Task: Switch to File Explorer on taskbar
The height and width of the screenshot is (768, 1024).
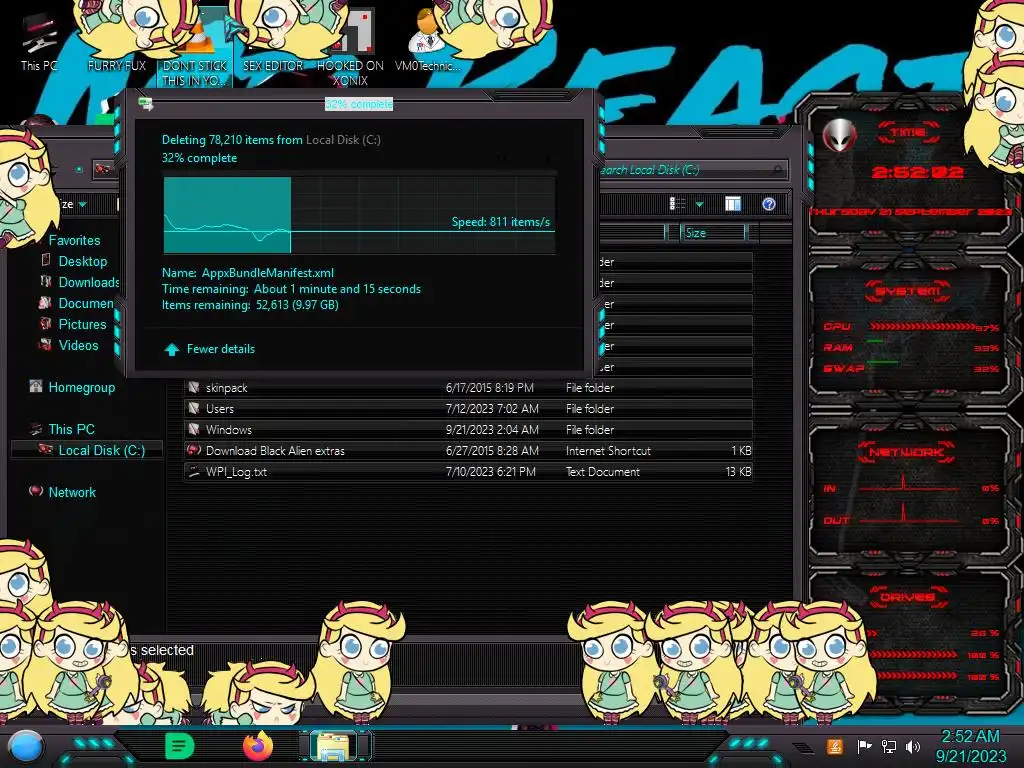Action: pos(333,746)
